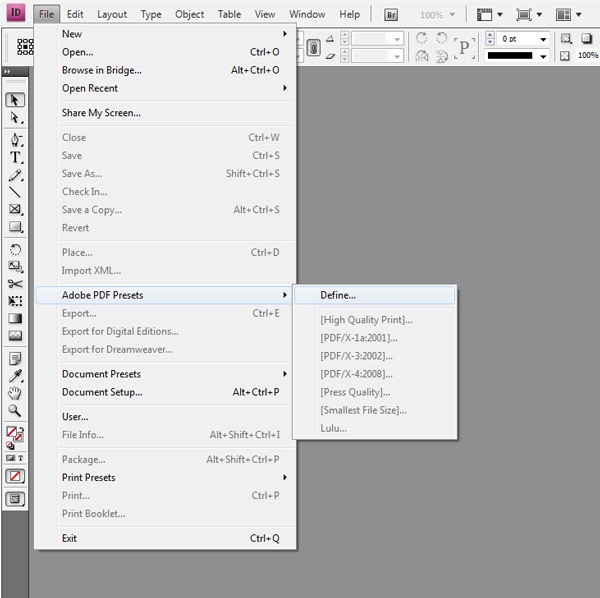The height and width of the screenshot is (598, 600).
Task: Select the Type tool
Action: click(15, 157)
